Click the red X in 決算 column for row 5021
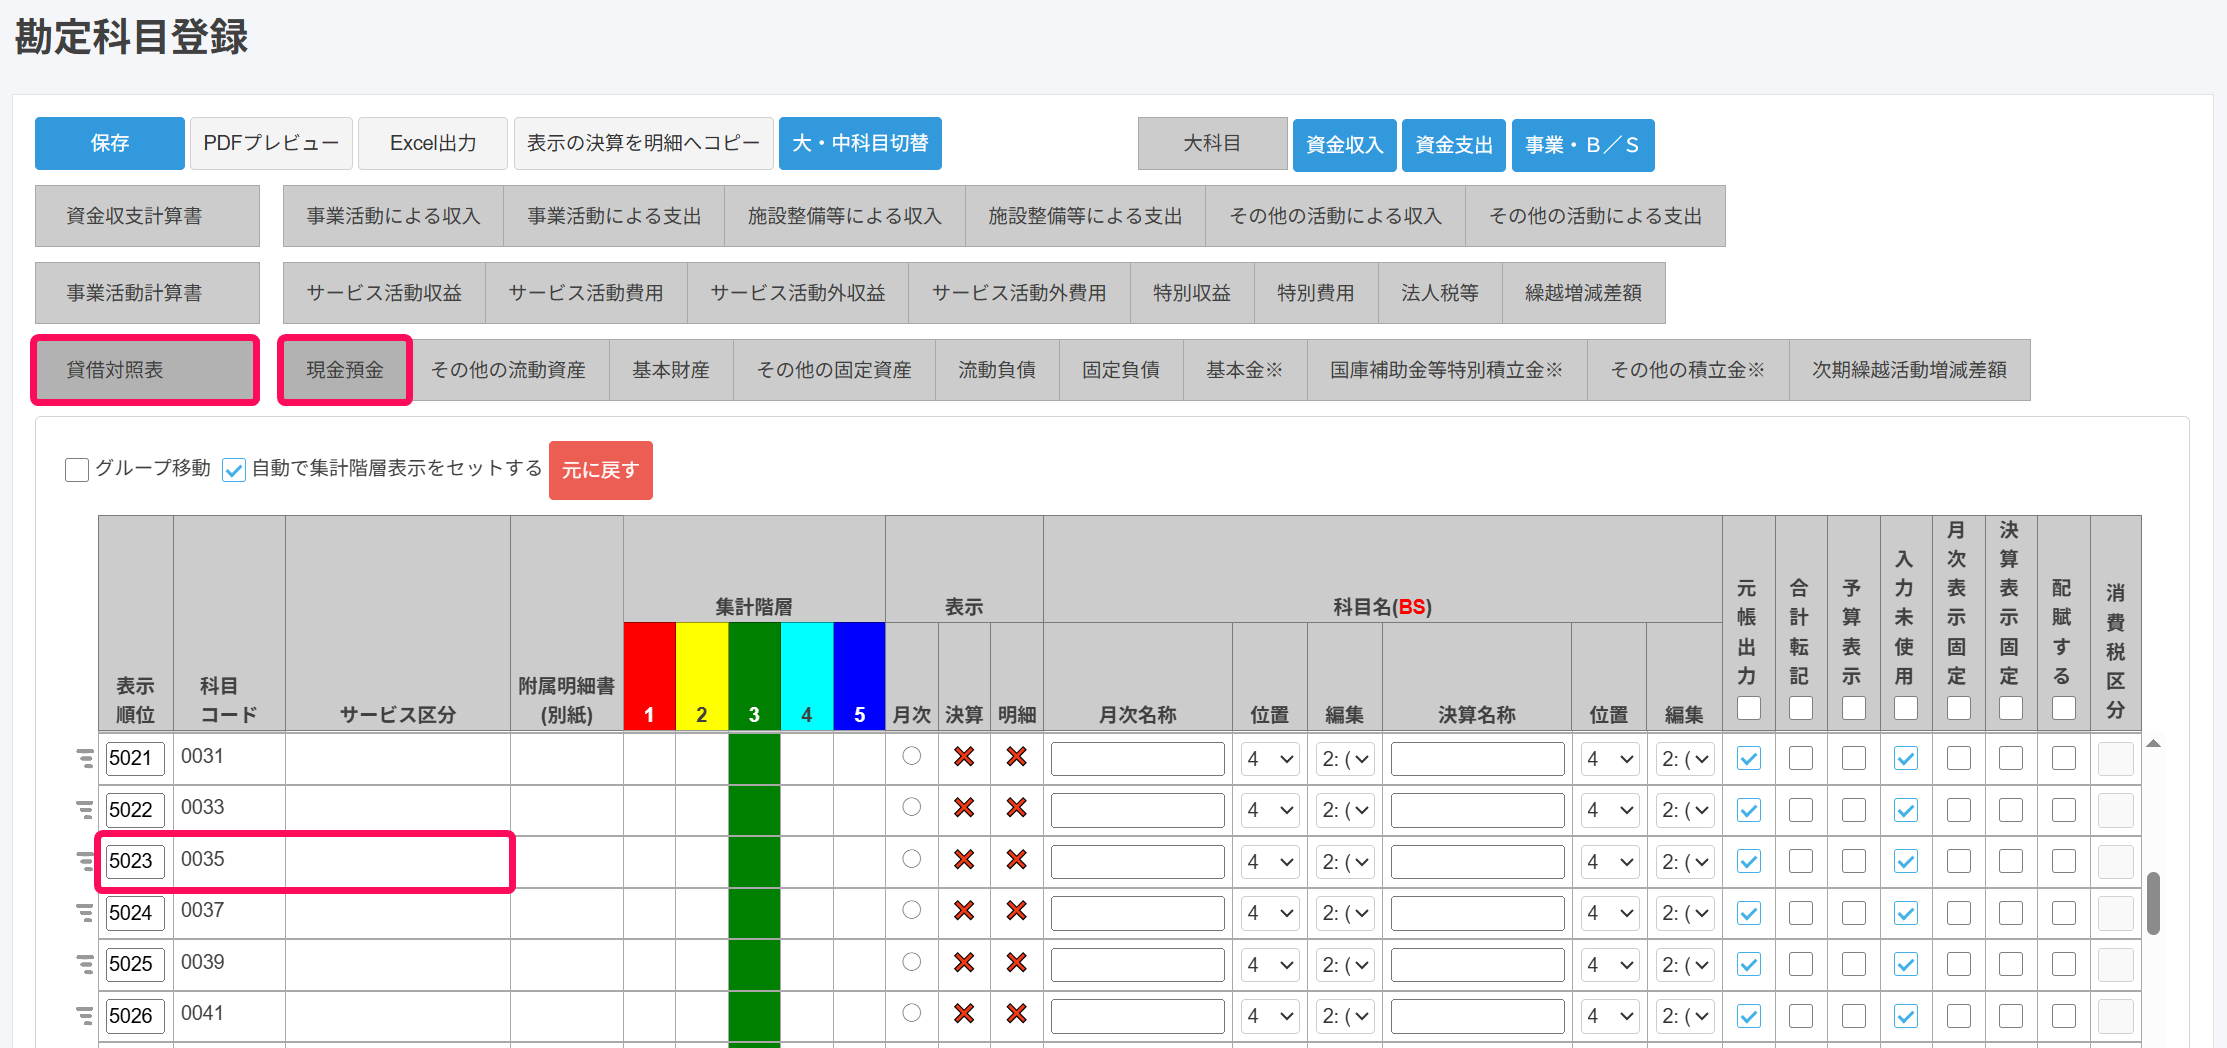2227x1048 pixels. (x=964, y=758)
